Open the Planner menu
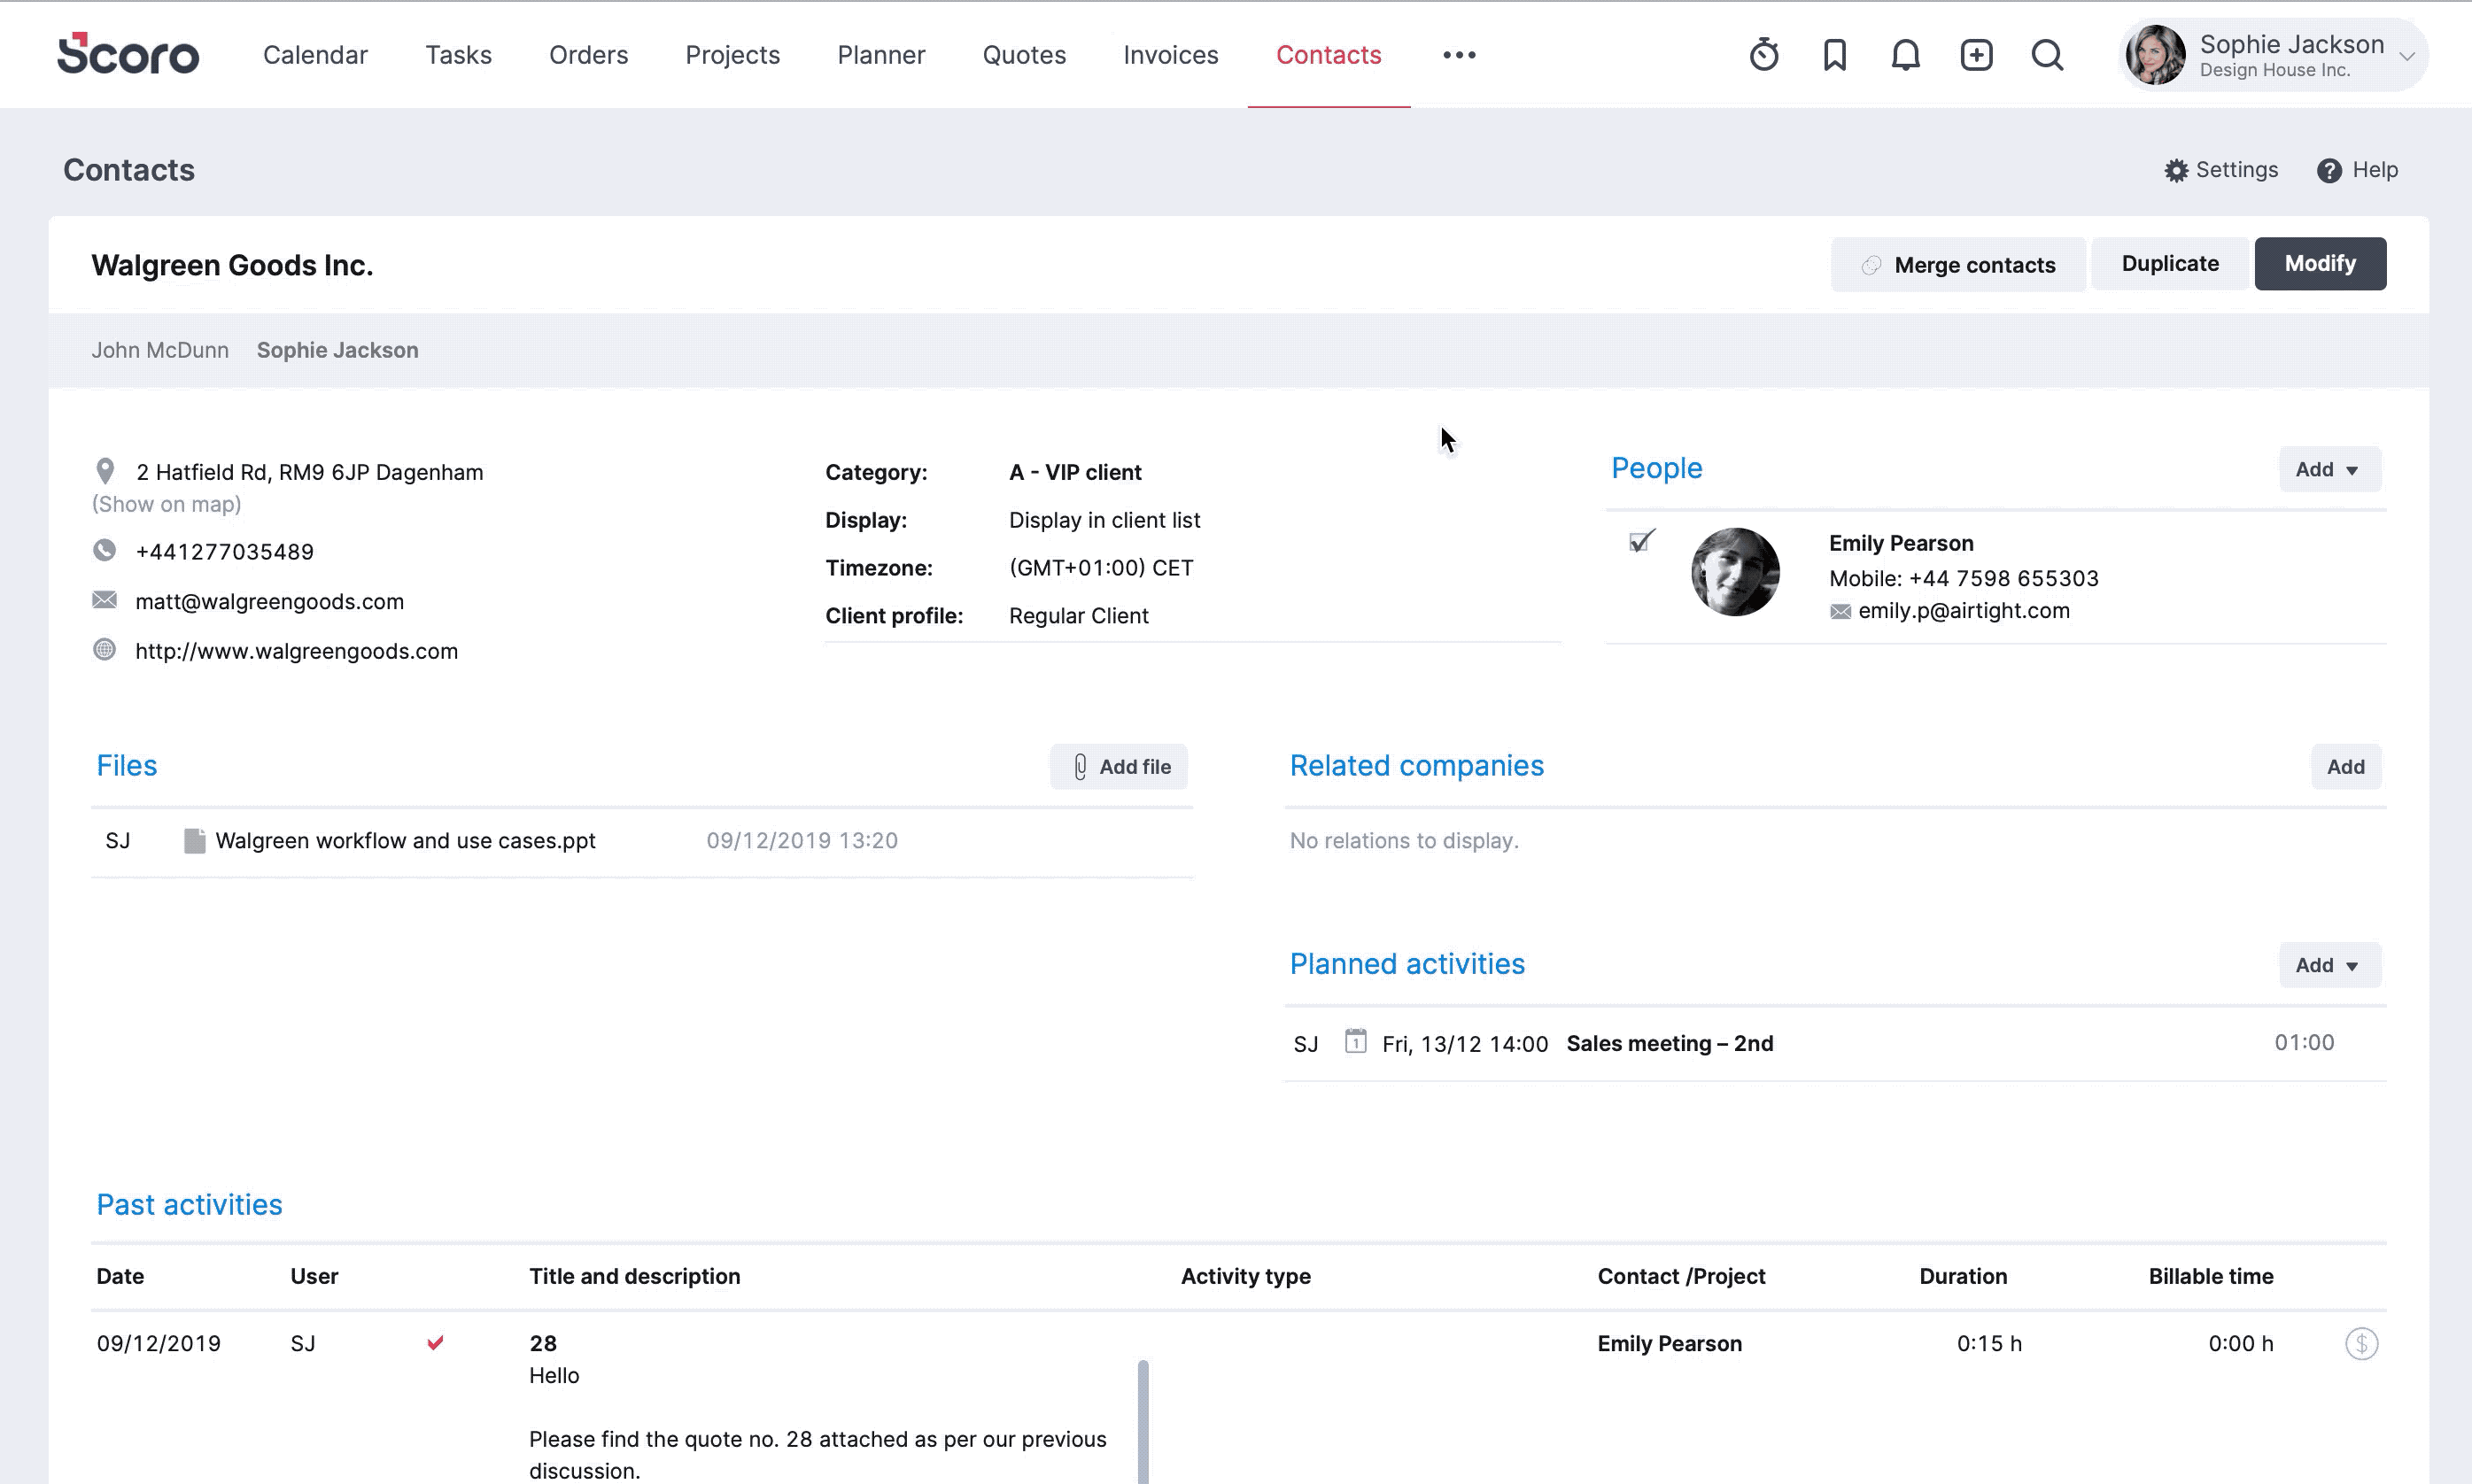The image size is (2472, 1484). 881,55
